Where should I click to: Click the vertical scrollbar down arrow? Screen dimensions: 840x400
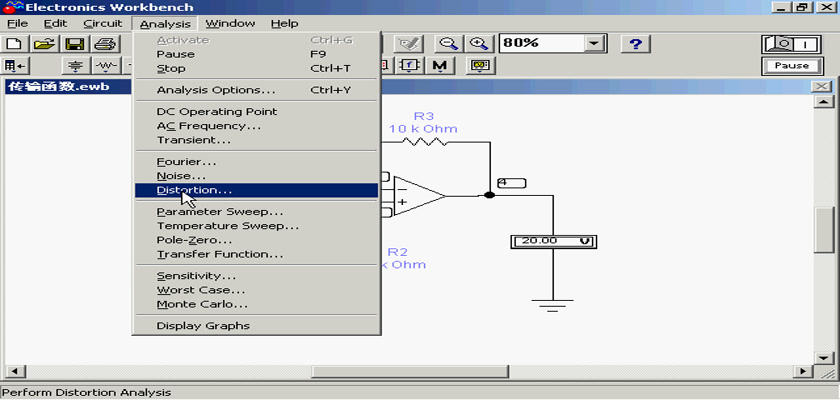[x=823, y=357]
